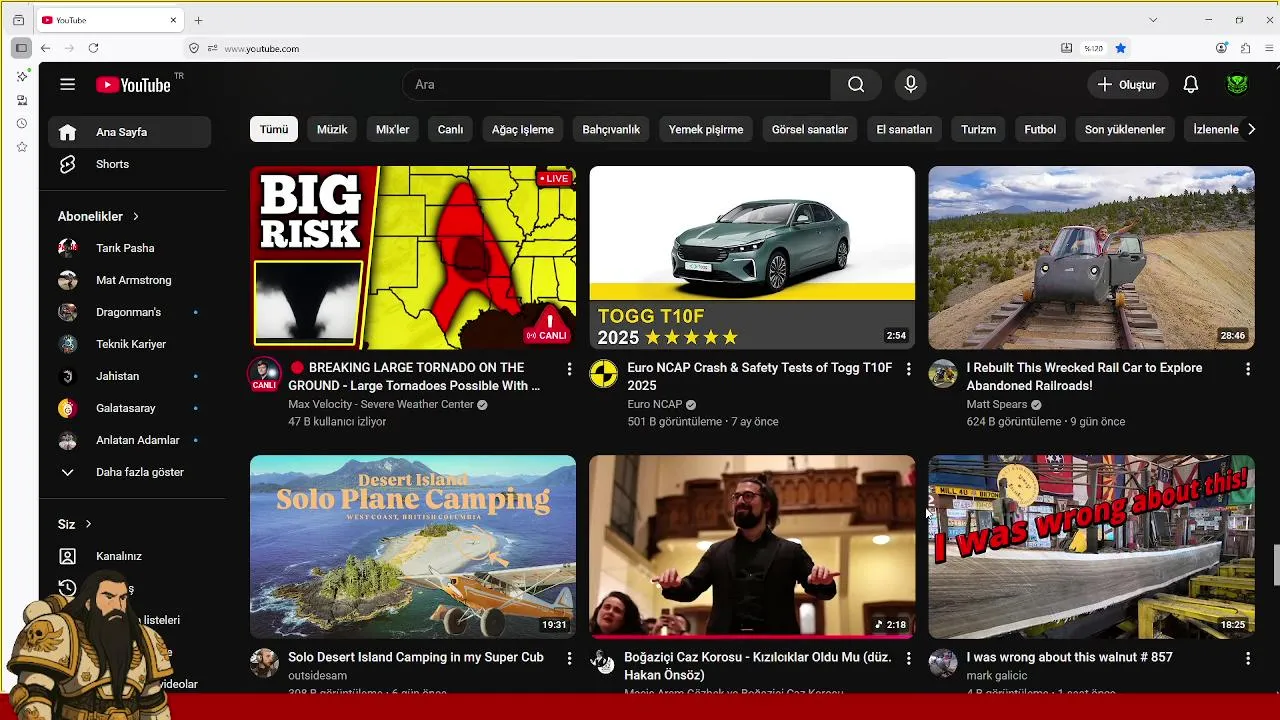Image resolution: width=1280 pixels, height=720 pixels.
Task: Select the El sanatları filter chip
Action: tap(904, 129)
